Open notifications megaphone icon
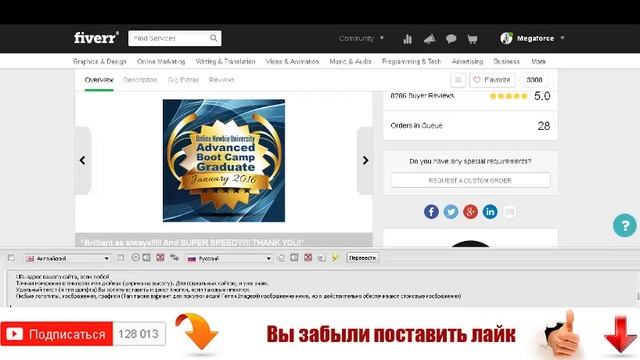Screen dimensions: 640x360 (x=429, y=39)
